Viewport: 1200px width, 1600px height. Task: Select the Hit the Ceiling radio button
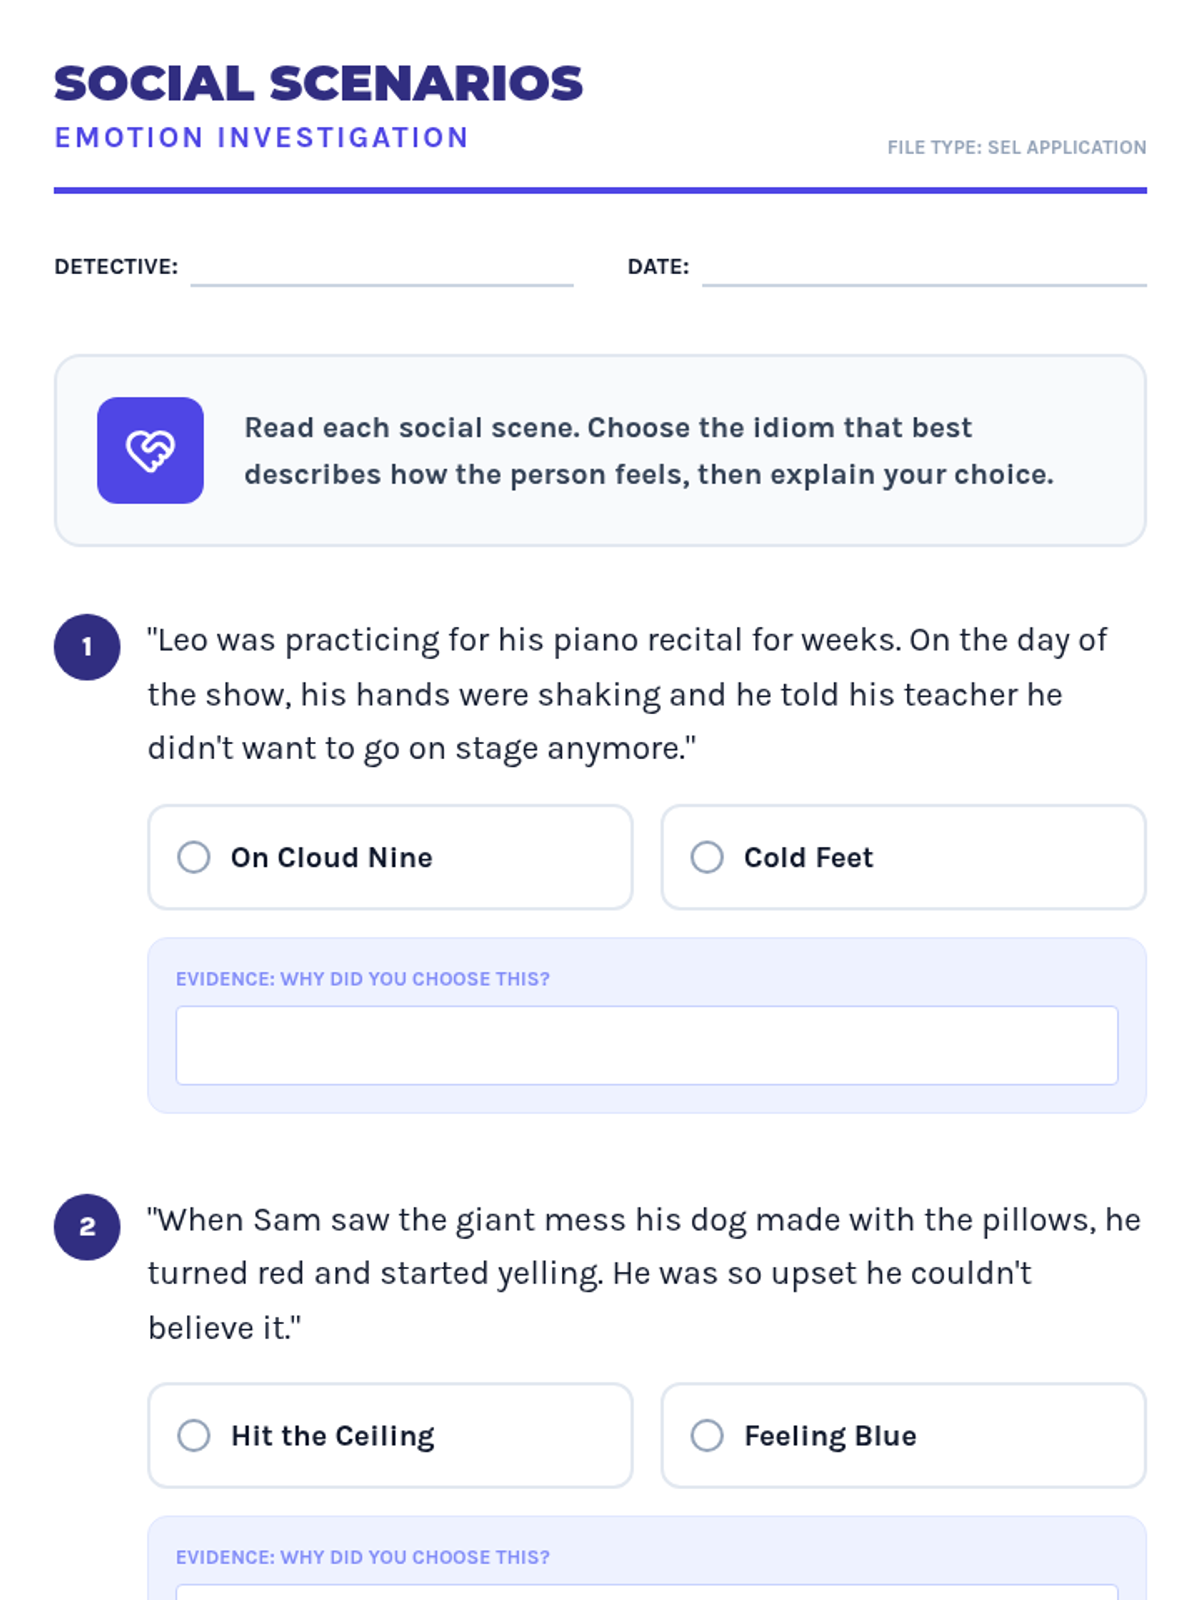click(194, 1436)
